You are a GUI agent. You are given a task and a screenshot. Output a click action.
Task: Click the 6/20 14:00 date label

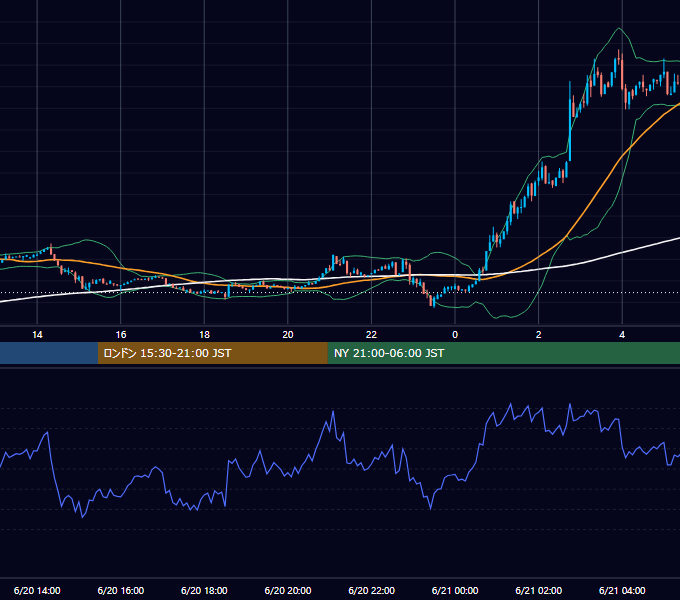[37, 590]
